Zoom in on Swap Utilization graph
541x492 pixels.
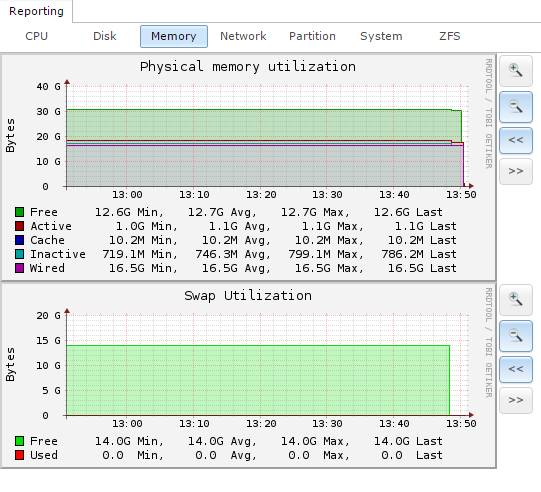coord(515,300)
